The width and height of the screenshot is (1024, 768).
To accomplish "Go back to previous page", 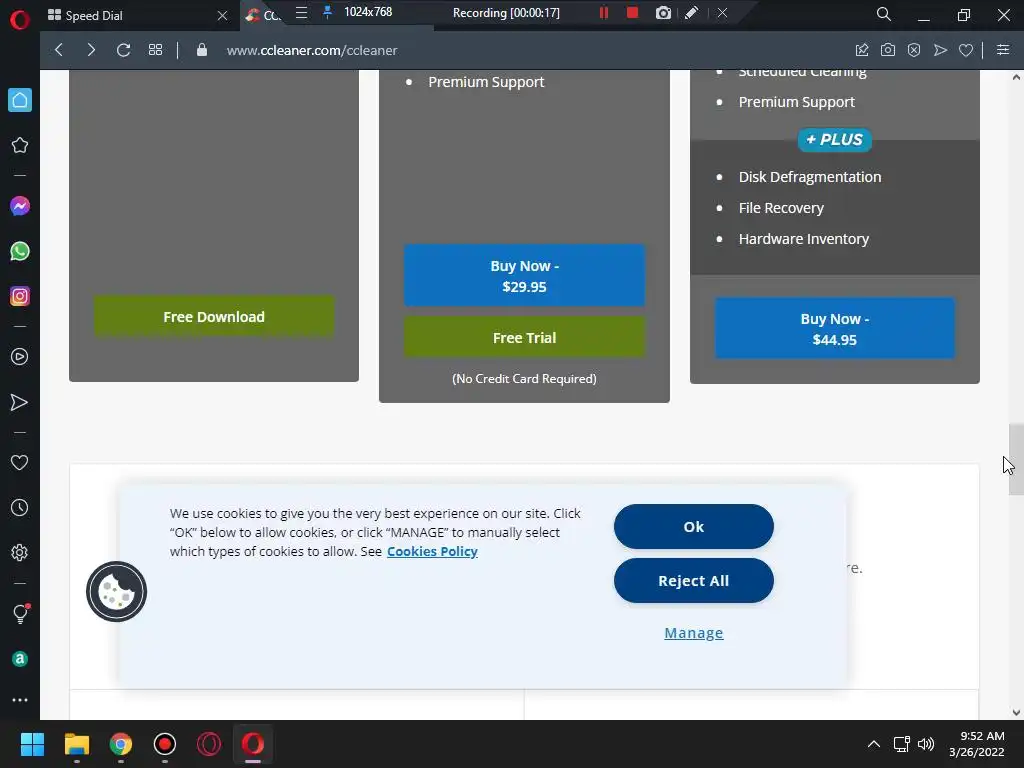I will (59, 50).
